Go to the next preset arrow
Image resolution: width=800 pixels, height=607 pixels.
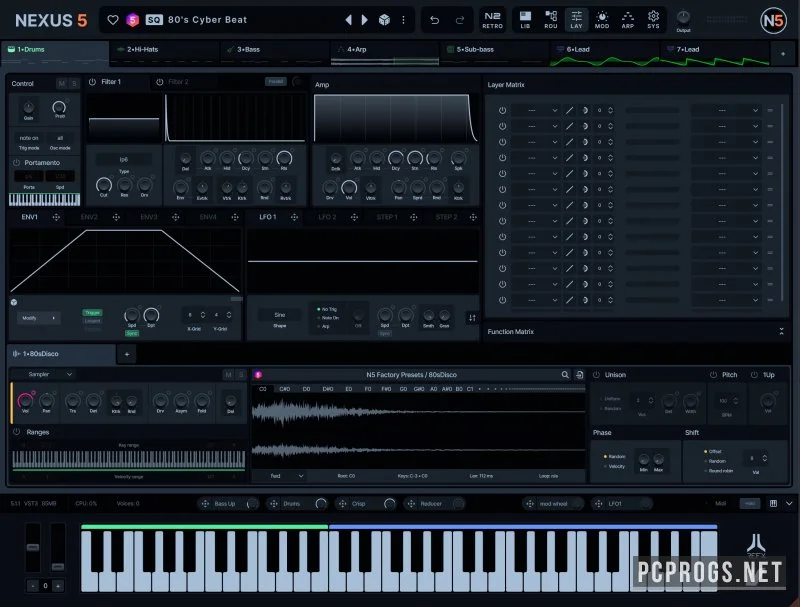click(364, 20)
